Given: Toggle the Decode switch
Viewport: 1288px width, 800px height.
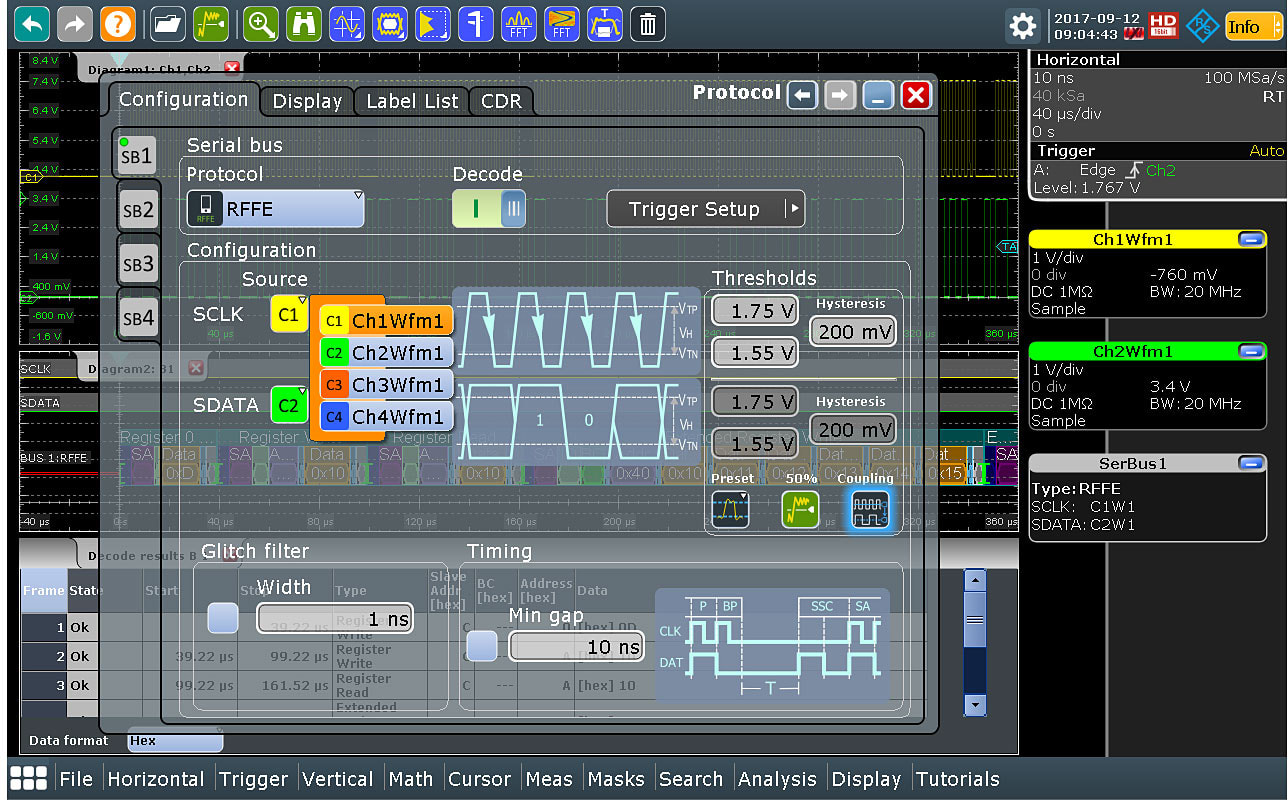Looking at the screenshot, I should tap(489, 209).
